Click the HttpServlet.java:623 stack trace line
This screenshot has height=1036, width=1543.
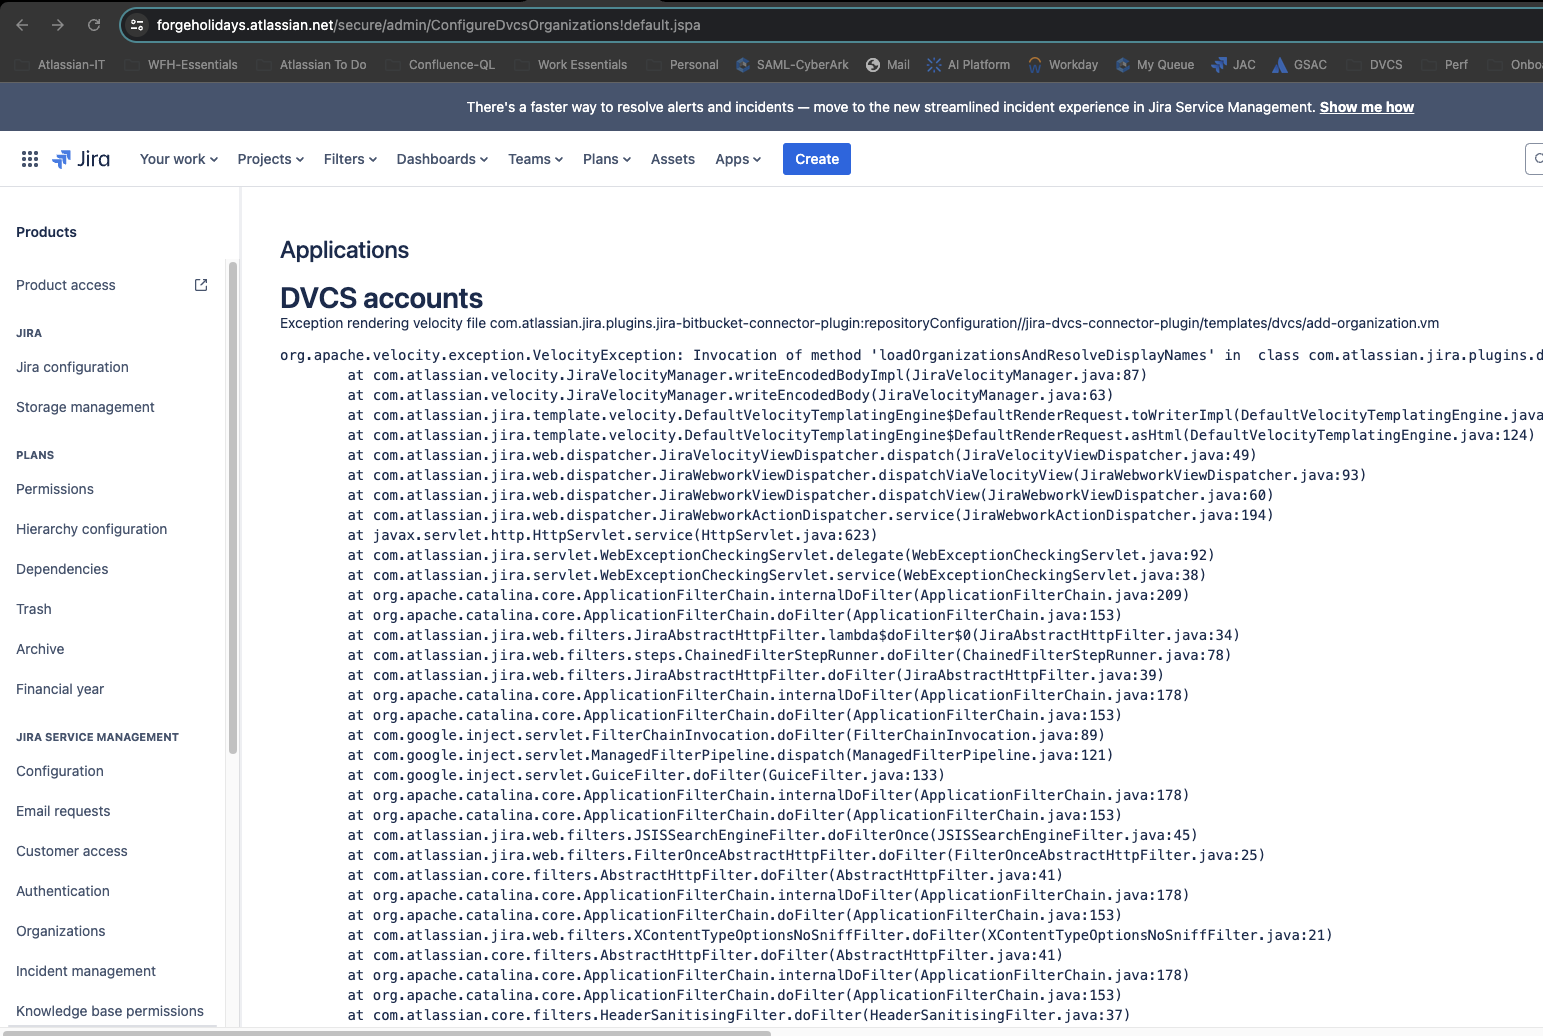612,535
